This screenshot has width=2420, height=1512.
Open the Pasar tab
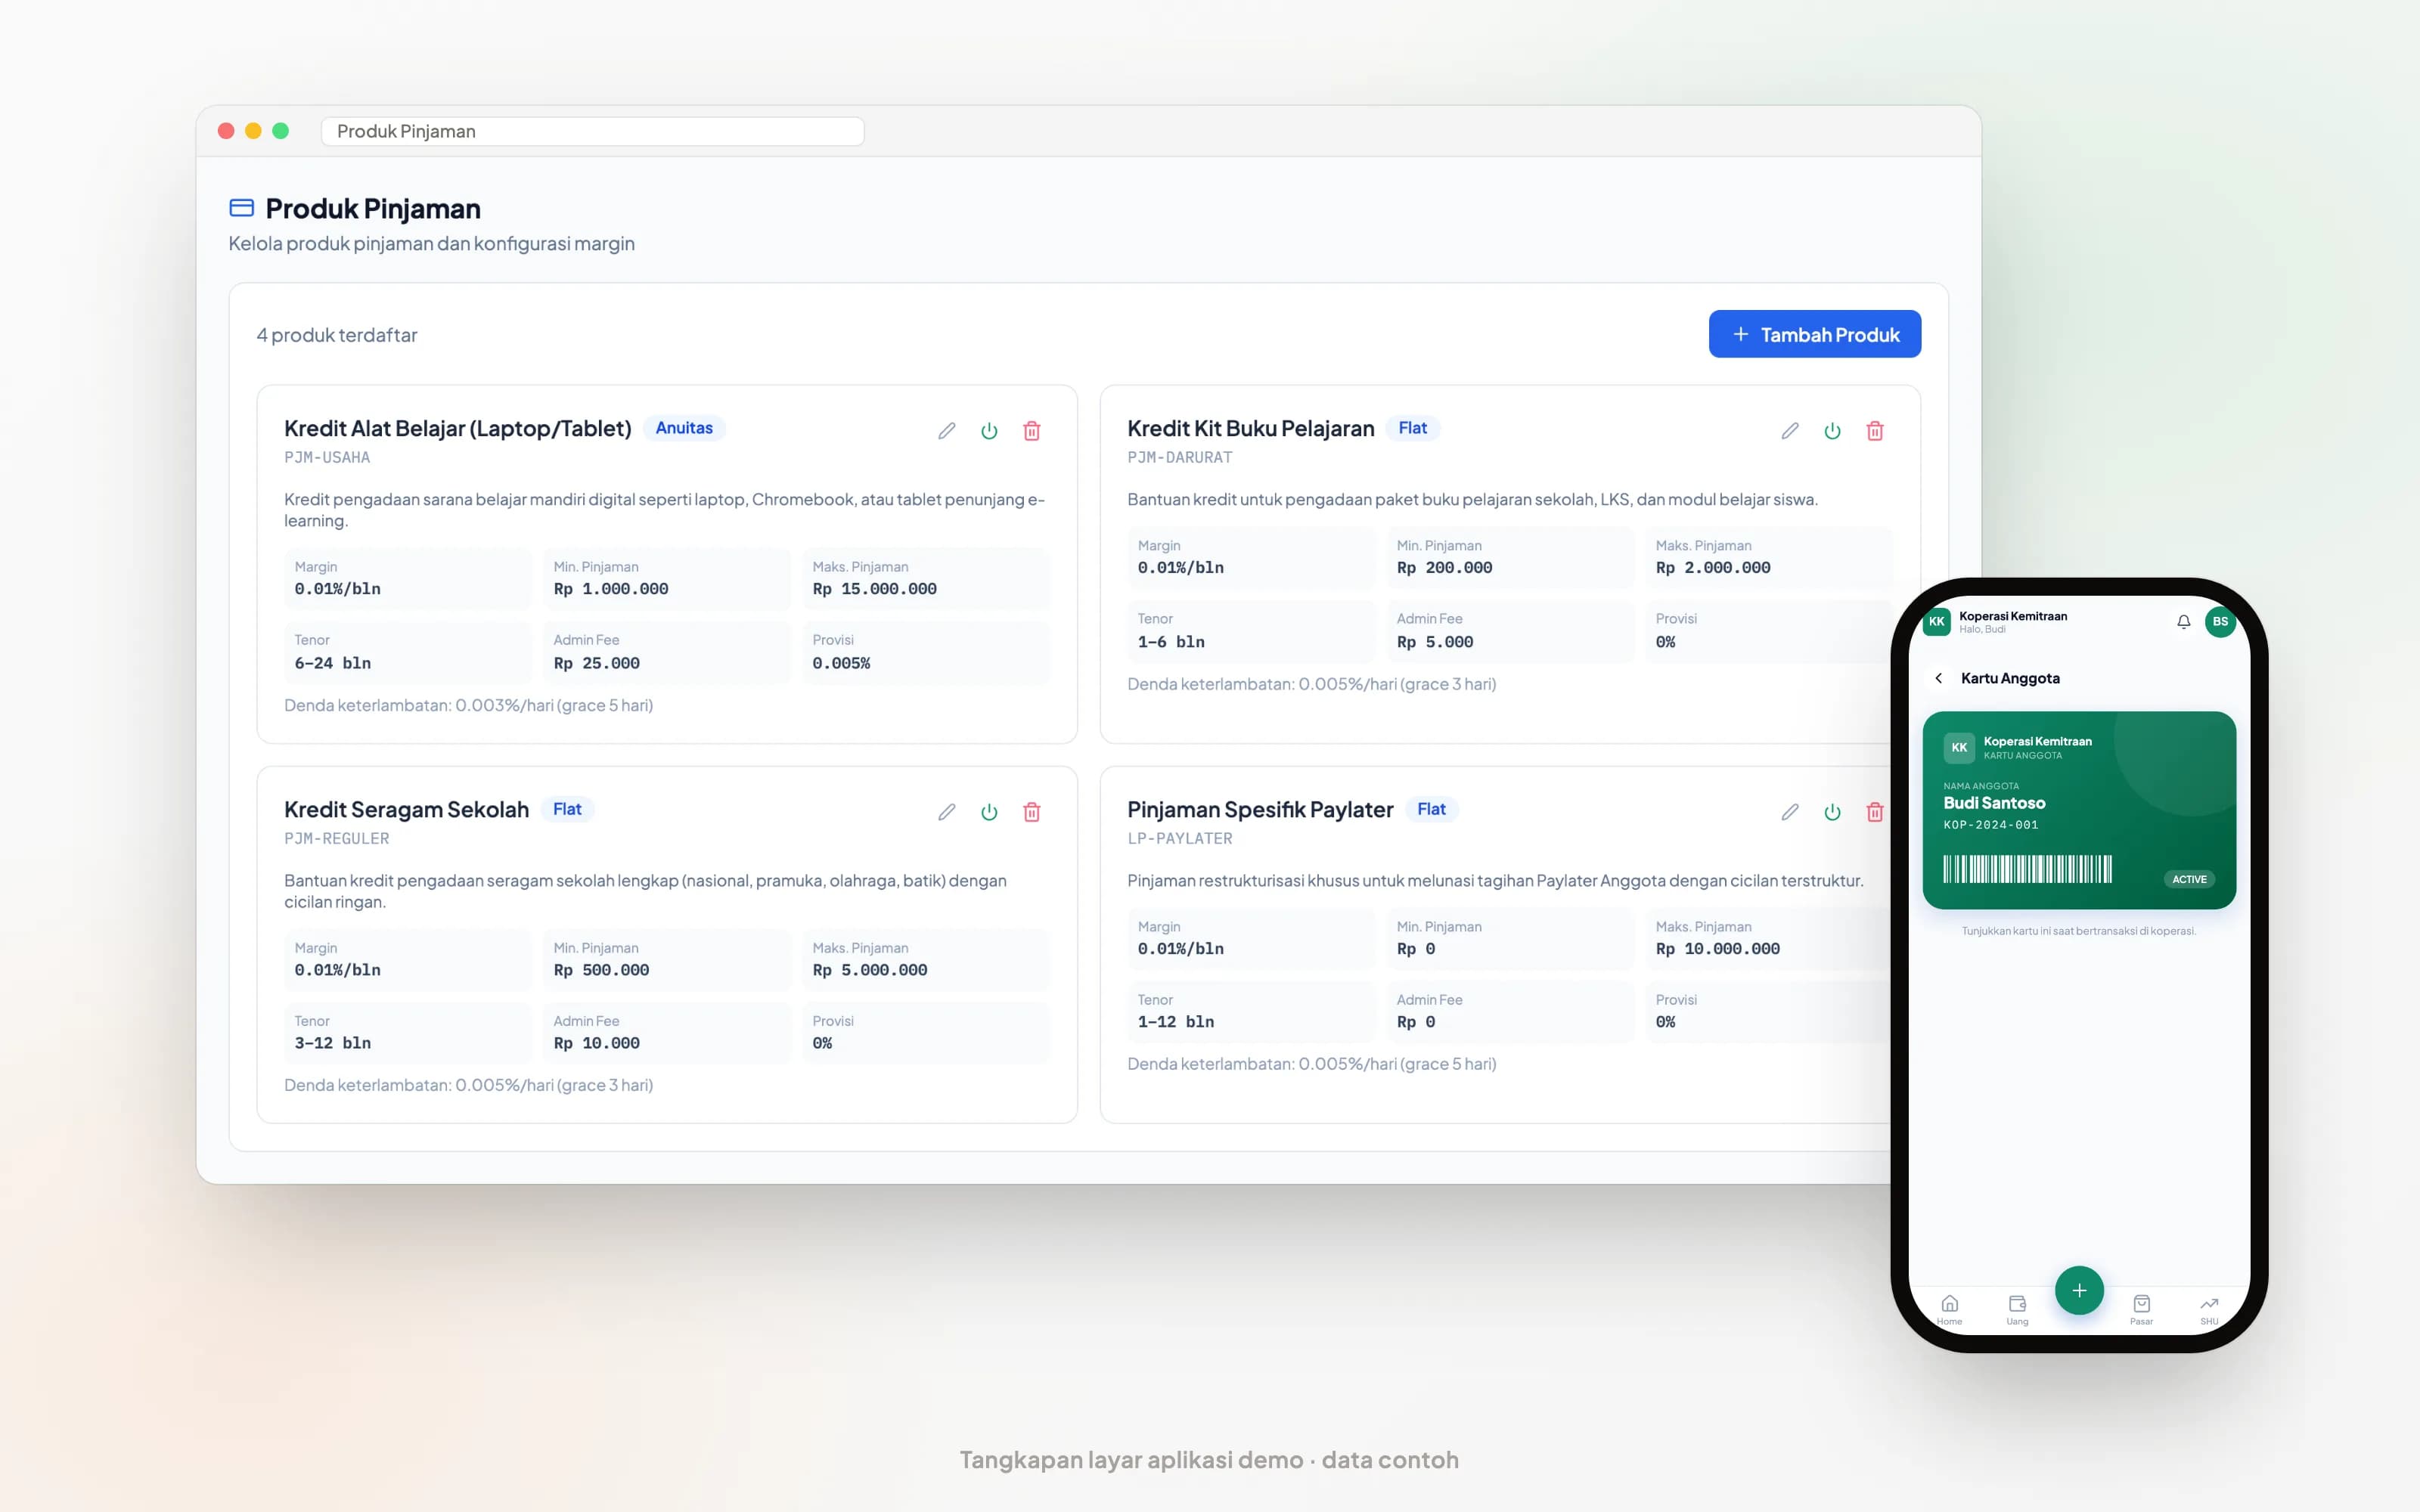pyautogui.click(x=2141, y=1309)
